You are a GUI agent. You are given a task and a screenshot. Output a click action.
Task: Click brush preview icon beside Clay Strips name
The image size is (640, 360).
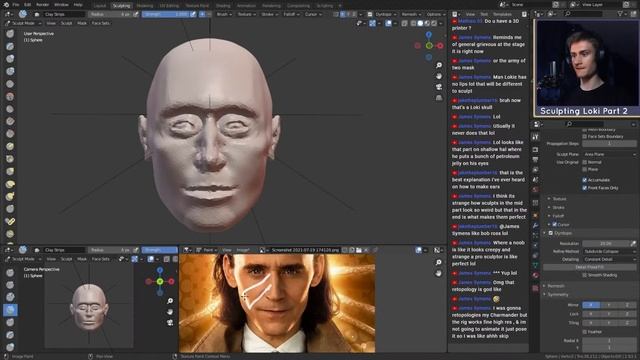tap(22, 14)
